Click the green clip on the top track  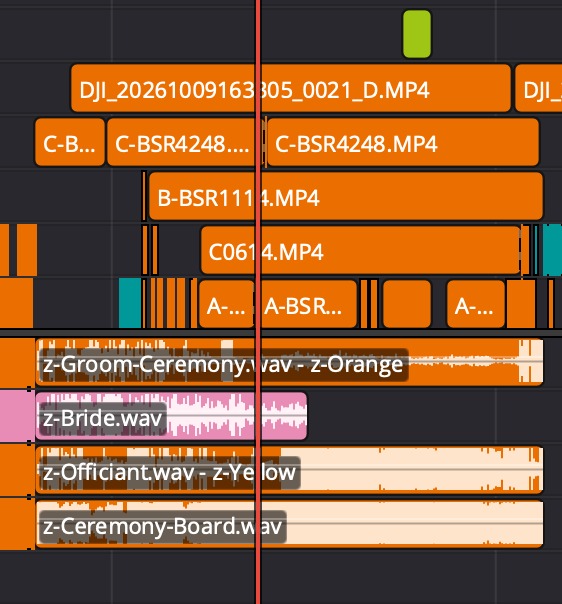(x=417, y=34)
